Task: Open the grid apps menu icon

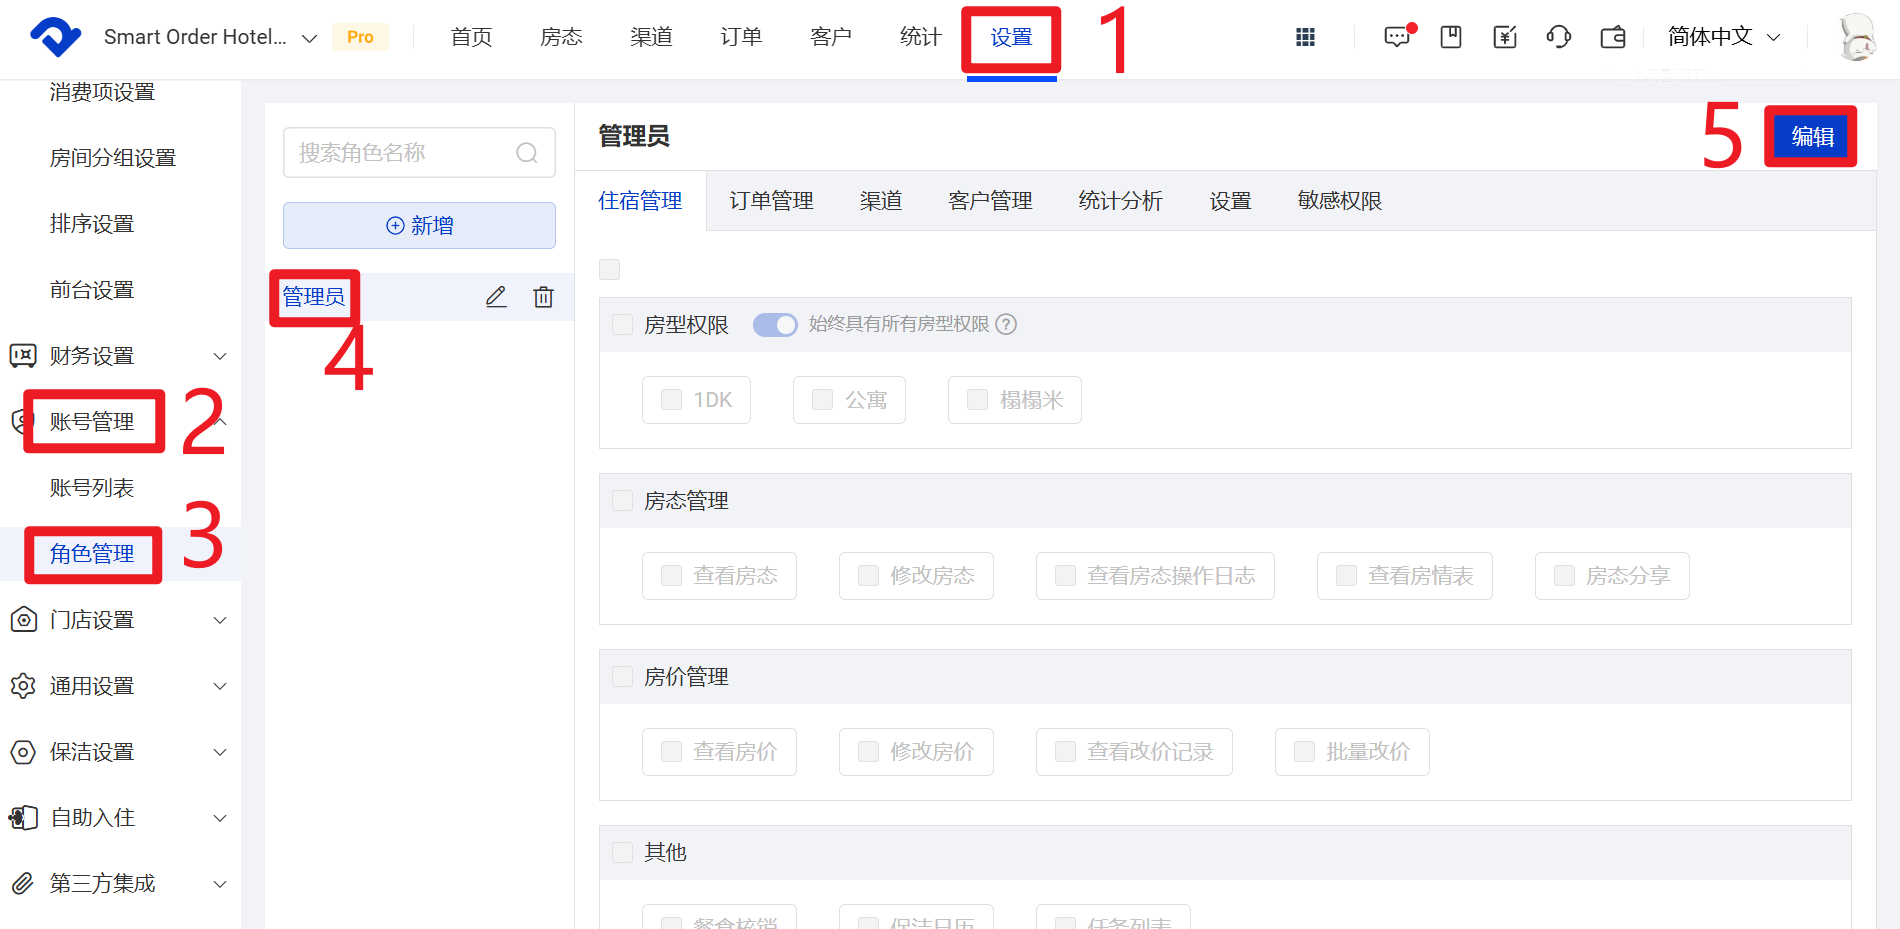Action: pos(1305,37)
